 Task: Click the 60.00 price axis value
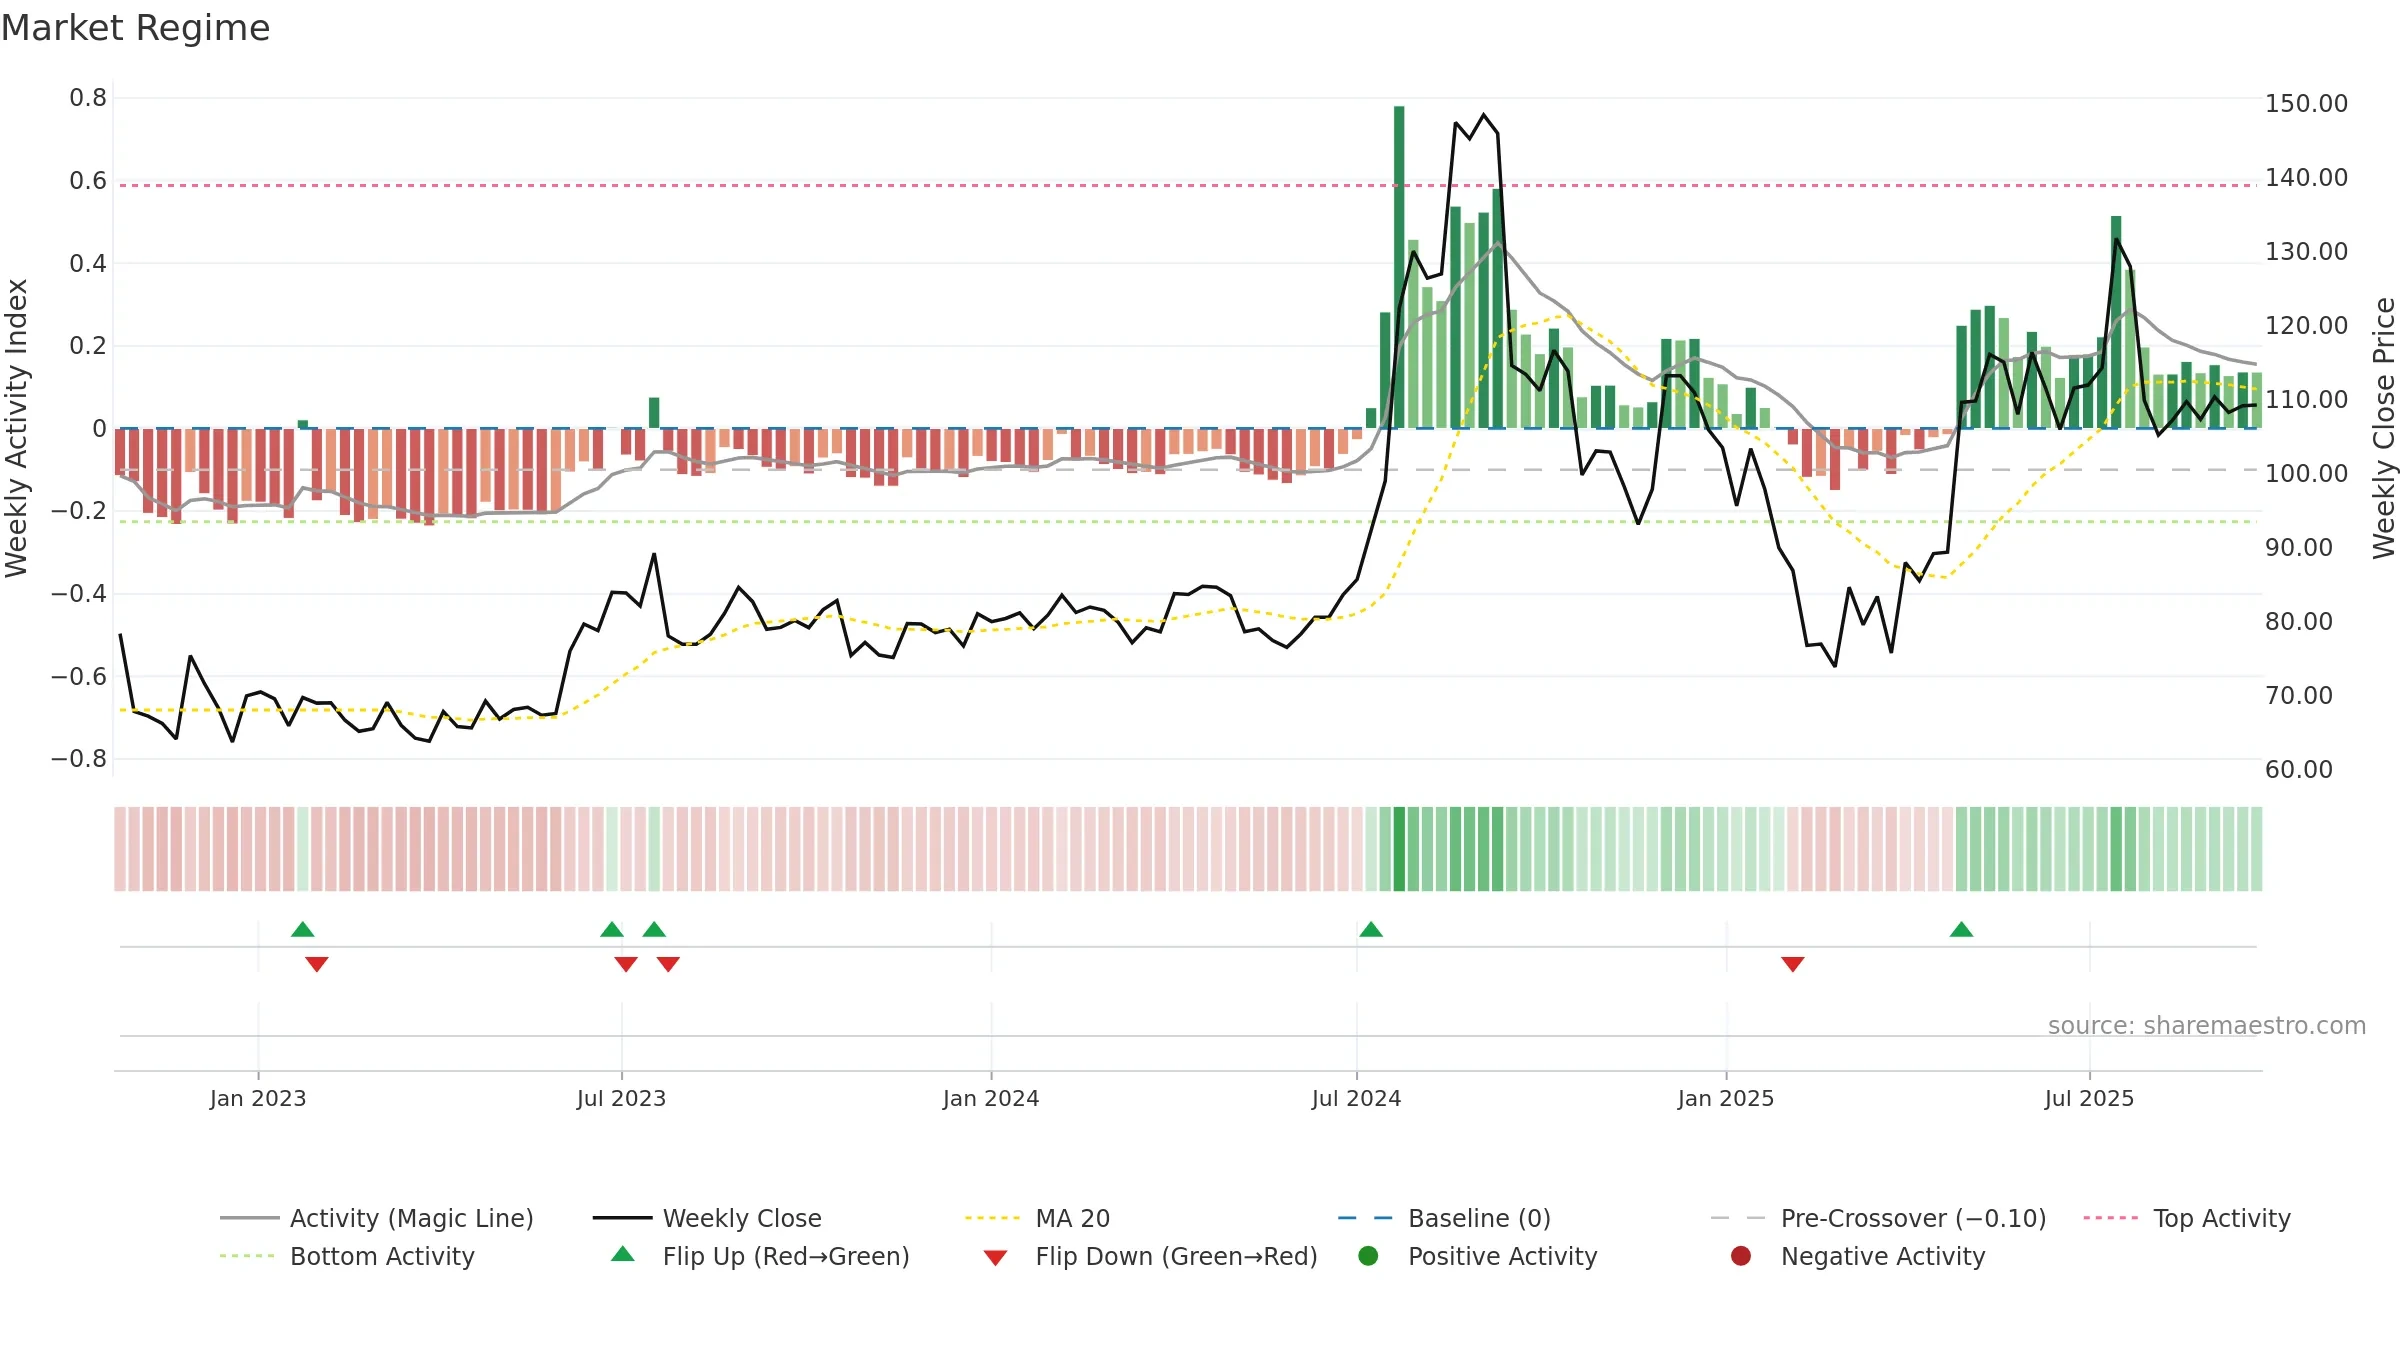click(2298, 769)
